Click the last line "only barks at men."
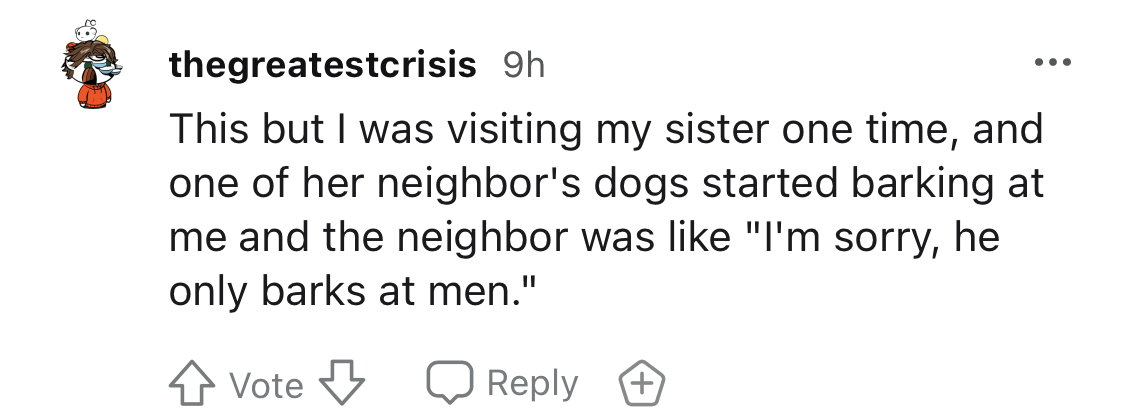Viewport: 1125px width, 413px height. (x=353, y=290)
